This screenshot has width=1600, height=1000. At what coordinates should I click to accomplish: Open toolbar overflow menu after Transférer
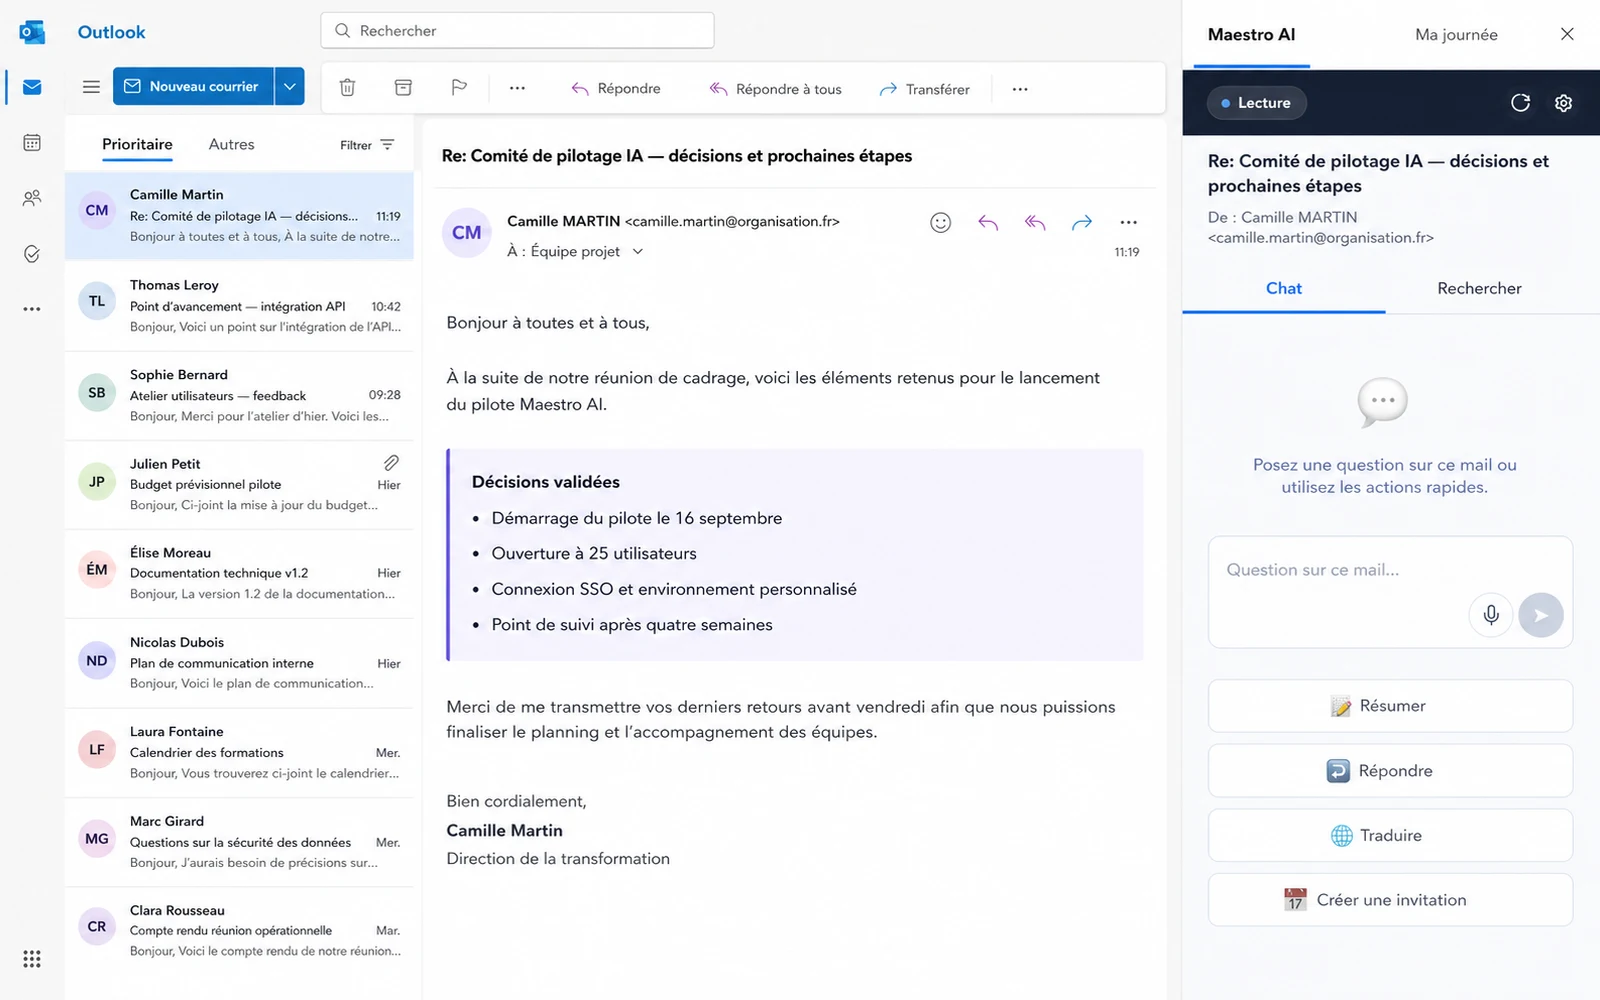coord(1020,89)
